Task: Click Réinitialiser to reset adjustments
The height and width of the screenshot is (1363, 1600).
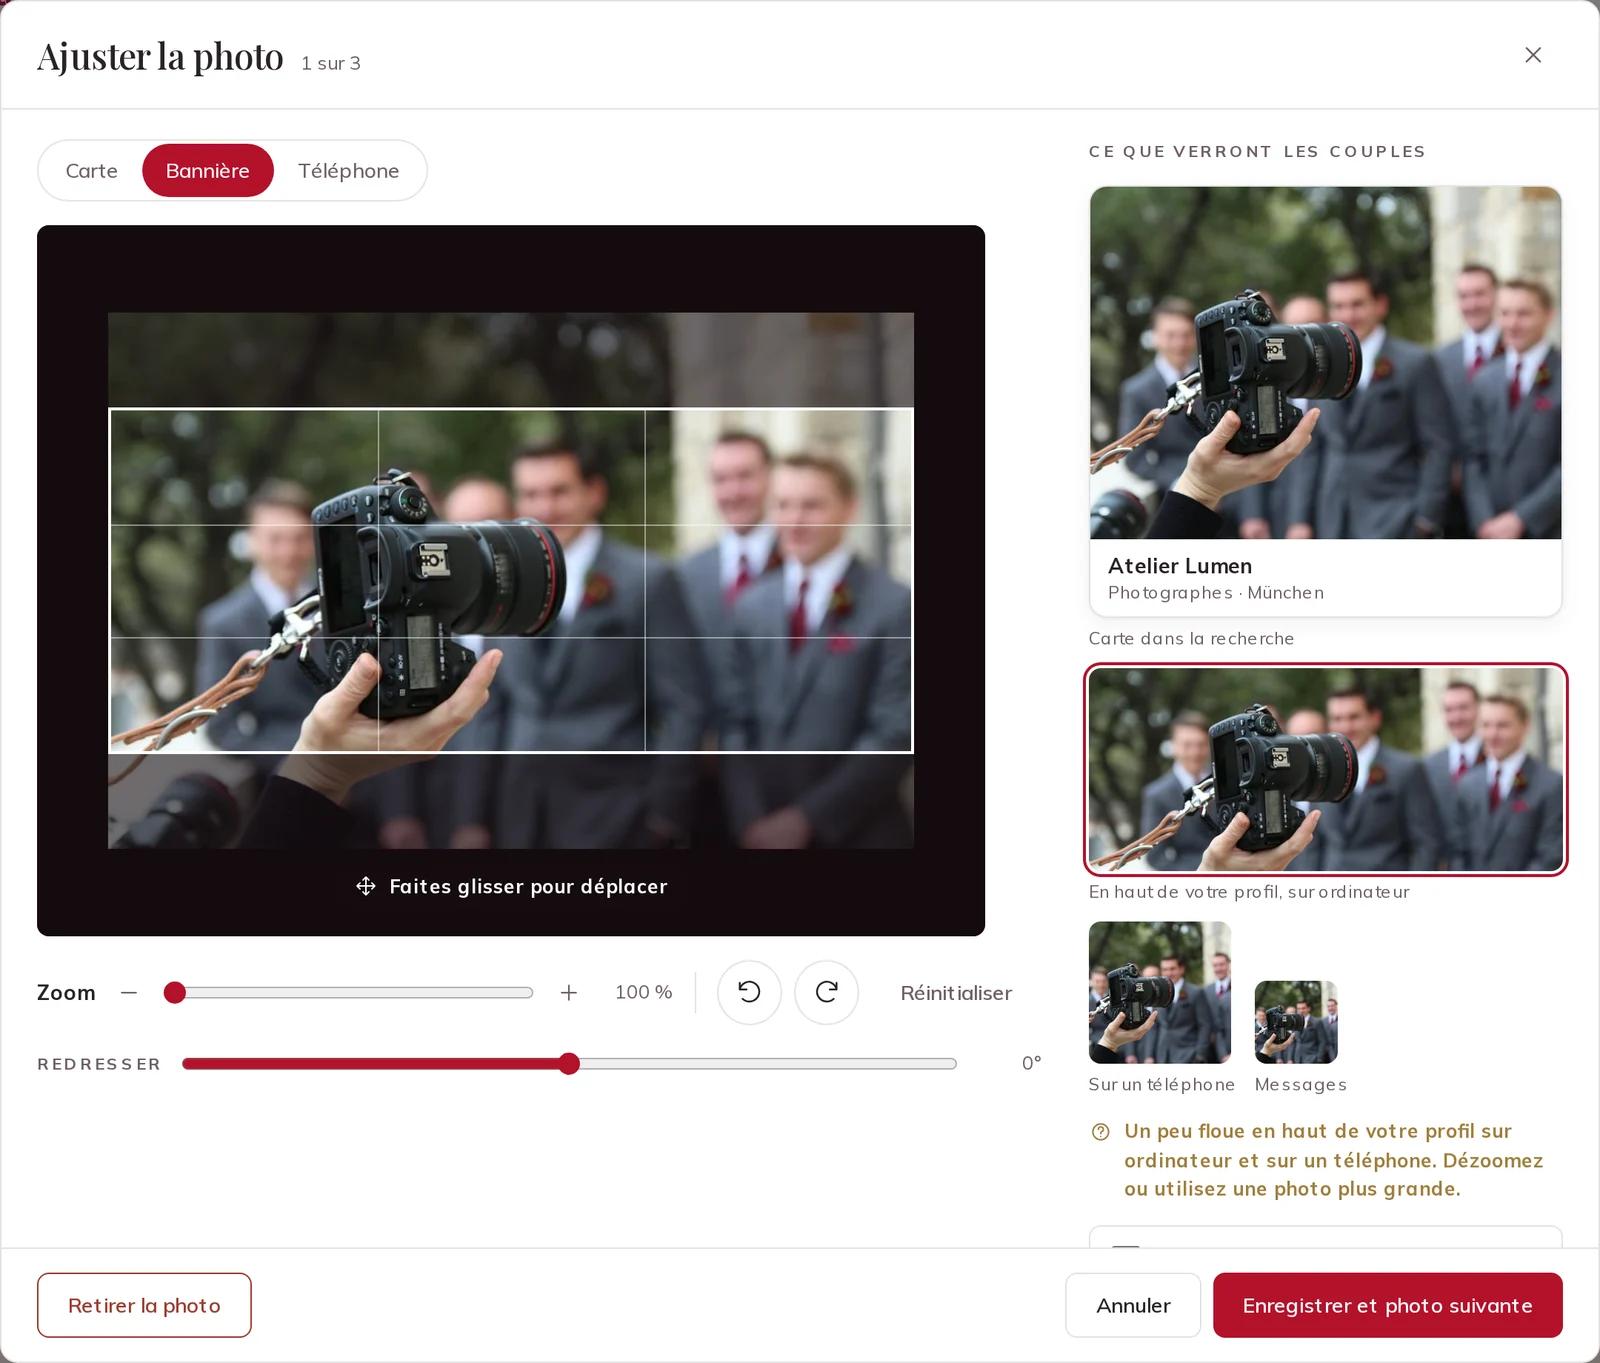Action: tap(956, 993)
